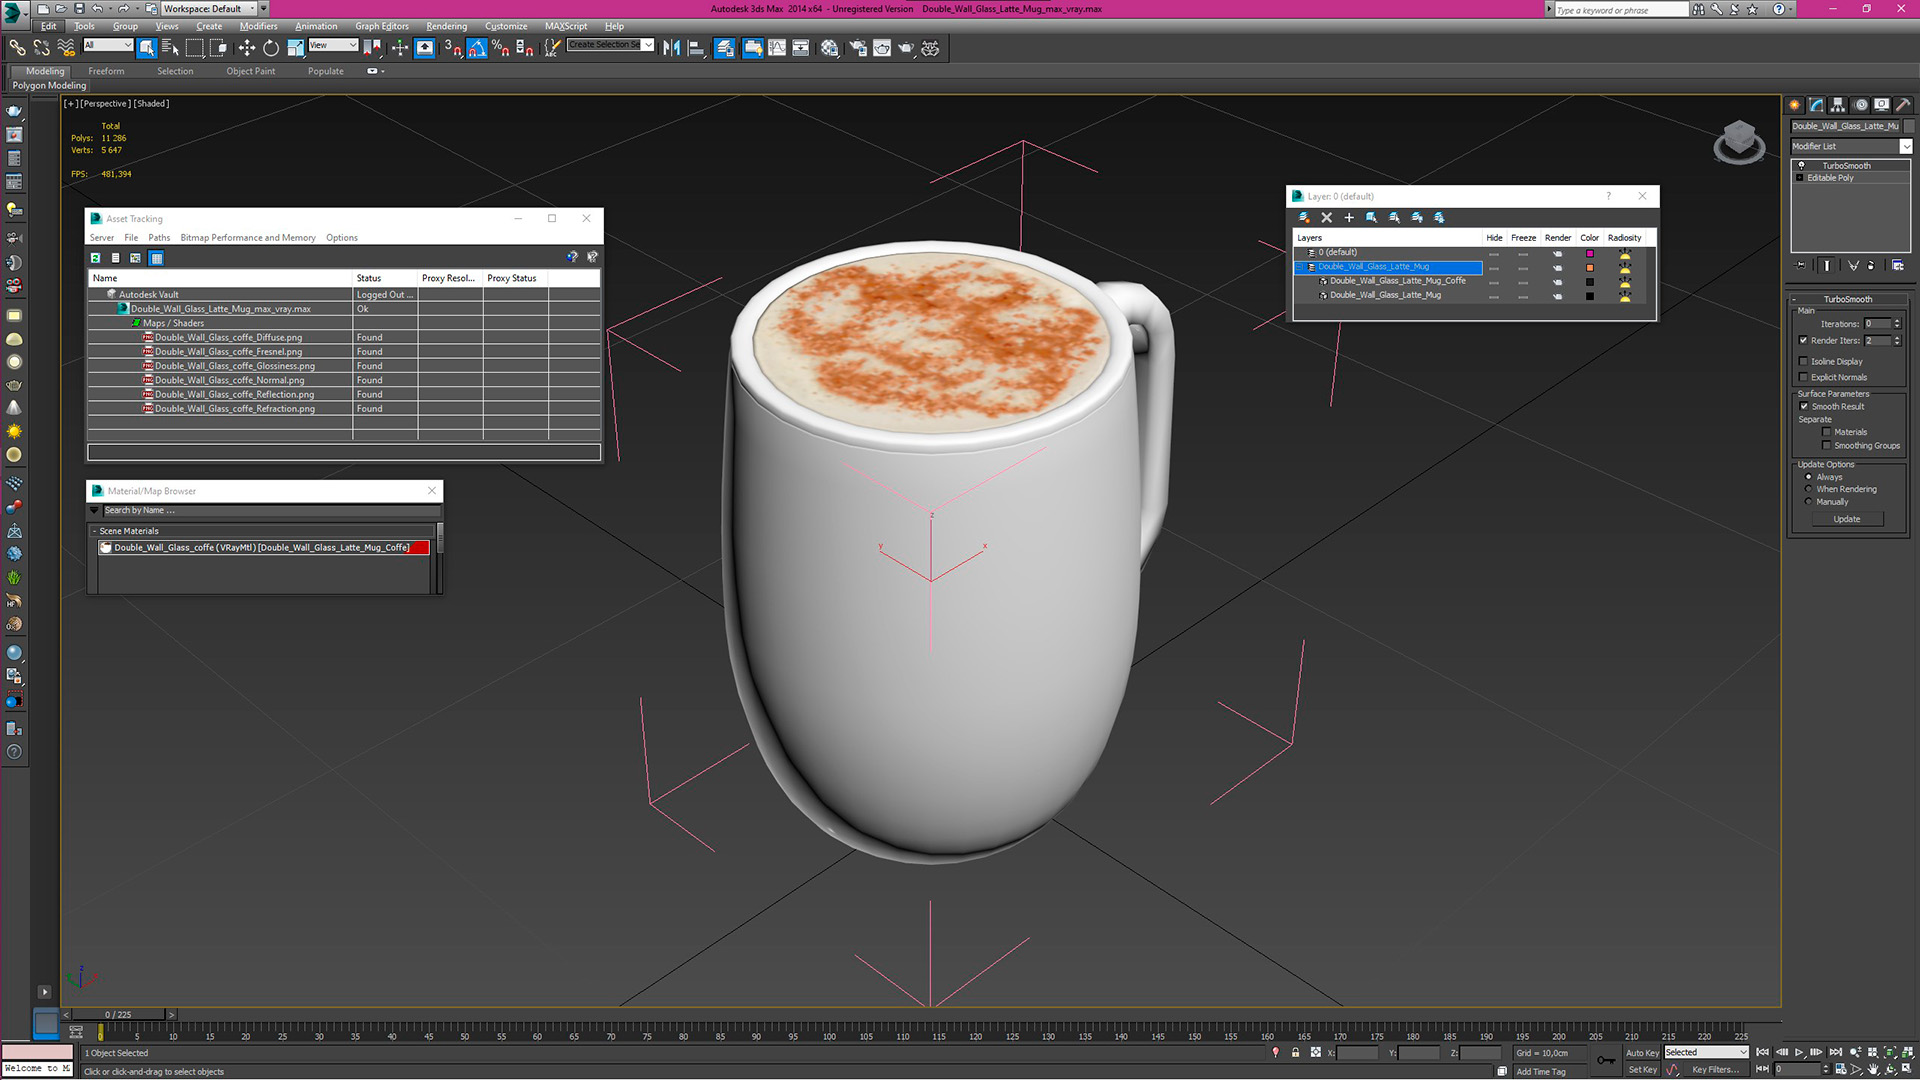Image resolution: width=1920 pixels, height=1080 pixels.
Task: Click magenta color swatch of layer 0
Action: (1590, 253)
